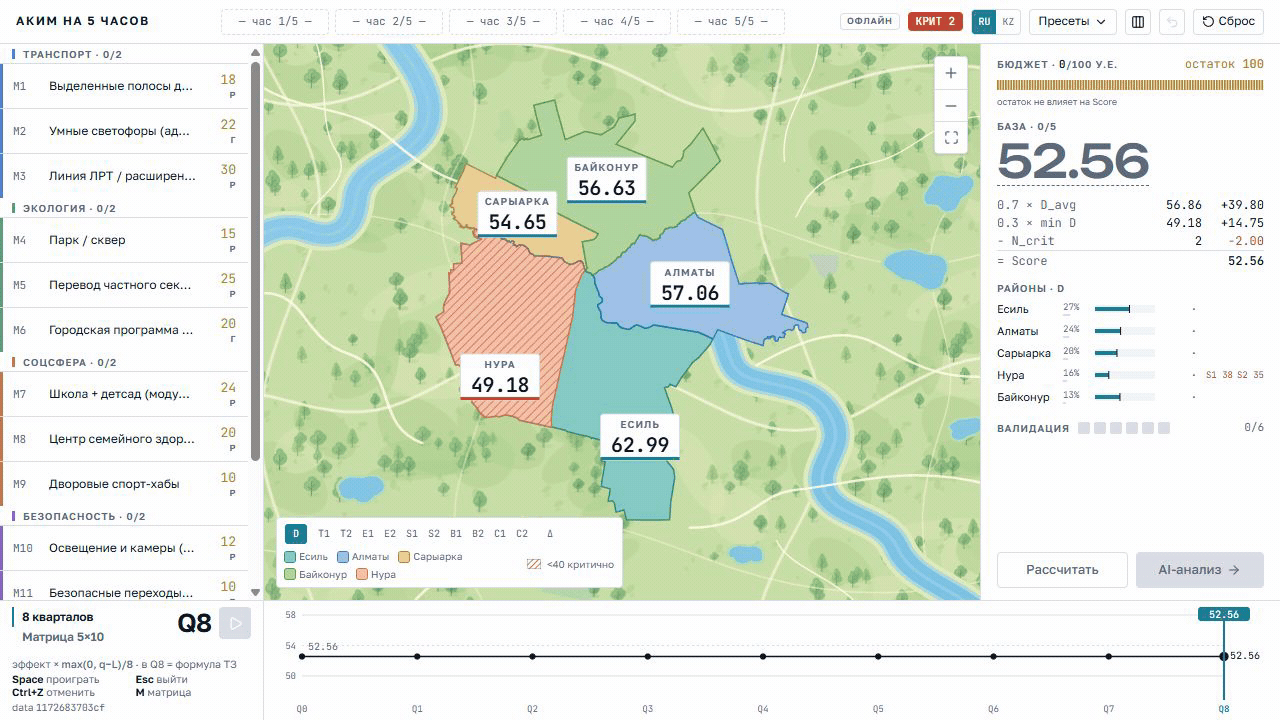Select the час 1/5 slot
This screenshot has height=720, width=1280.
(275, 21)
